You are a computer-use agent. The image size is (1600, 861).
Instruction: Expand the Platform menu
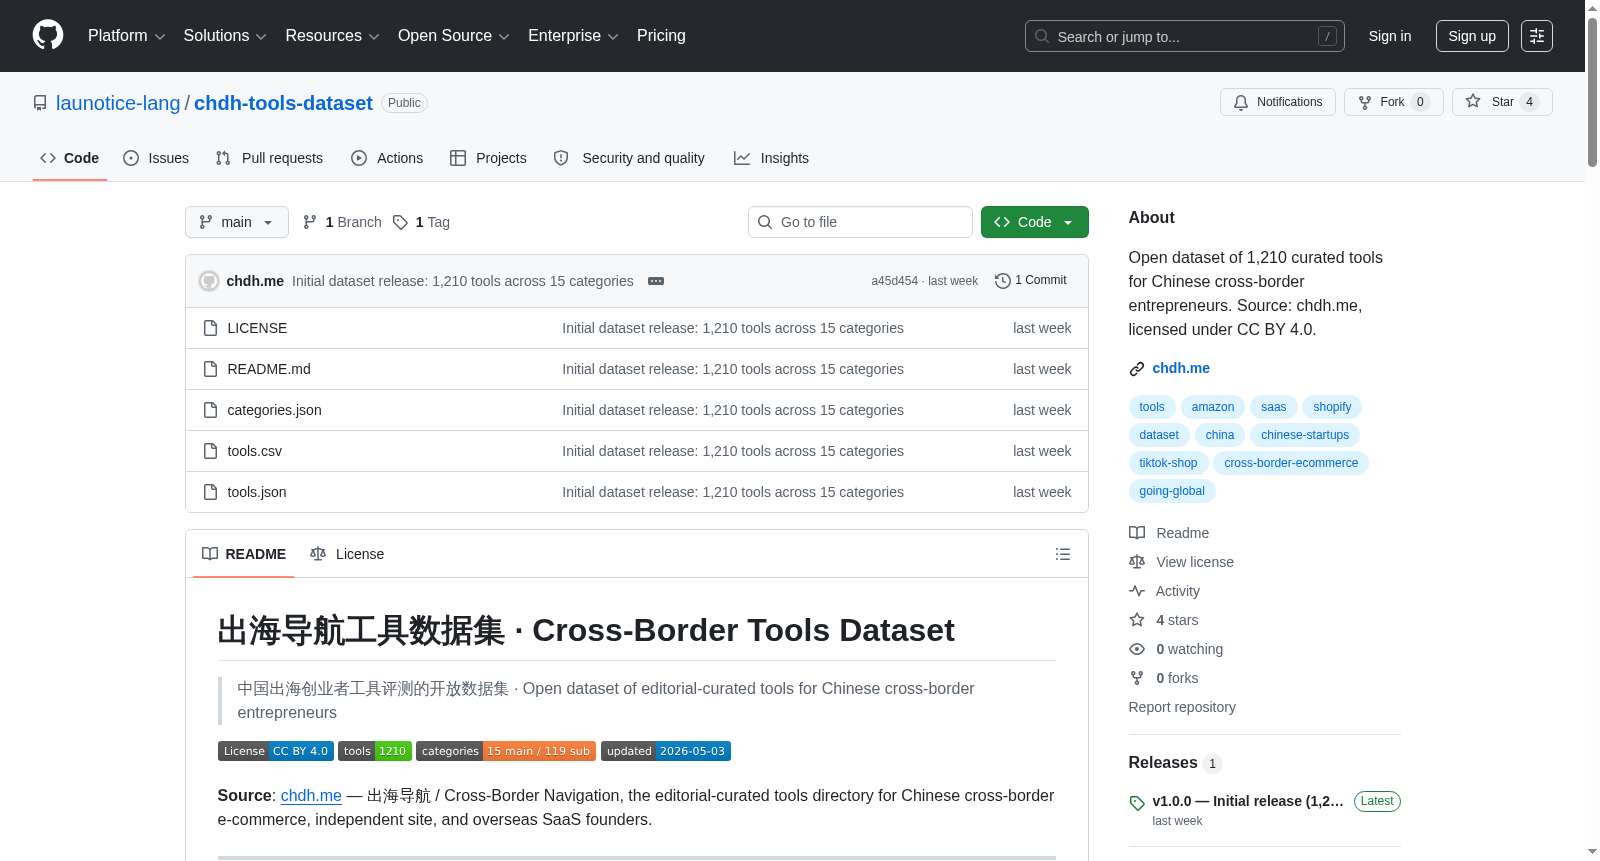127,36
